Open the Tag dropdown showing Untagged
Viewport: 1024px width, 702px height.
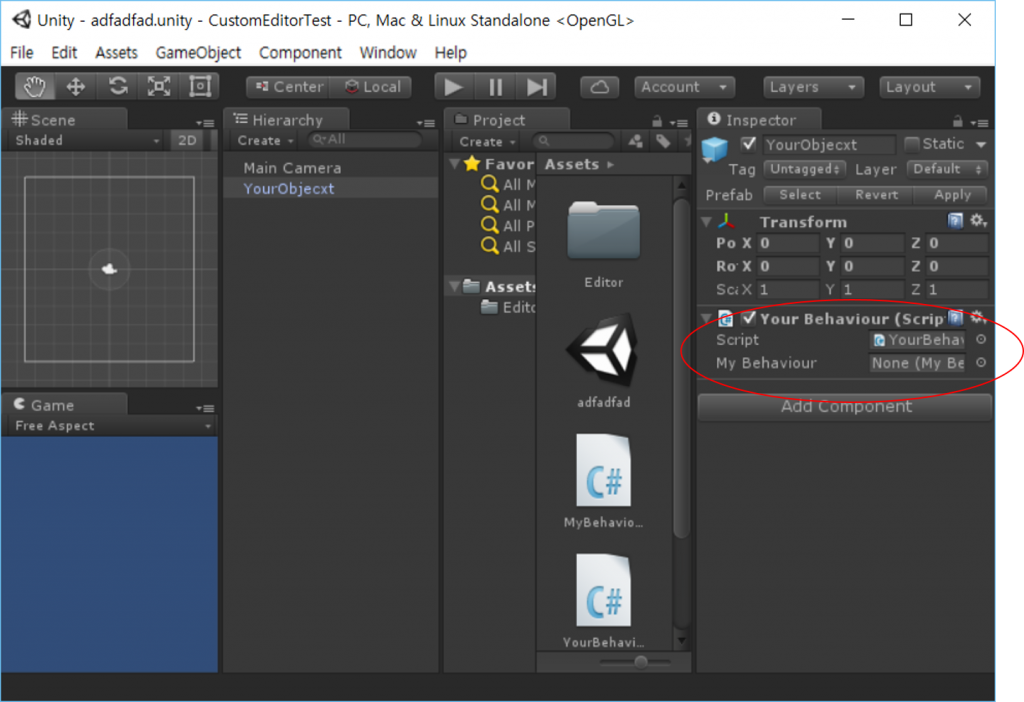(x=804, y=169)
